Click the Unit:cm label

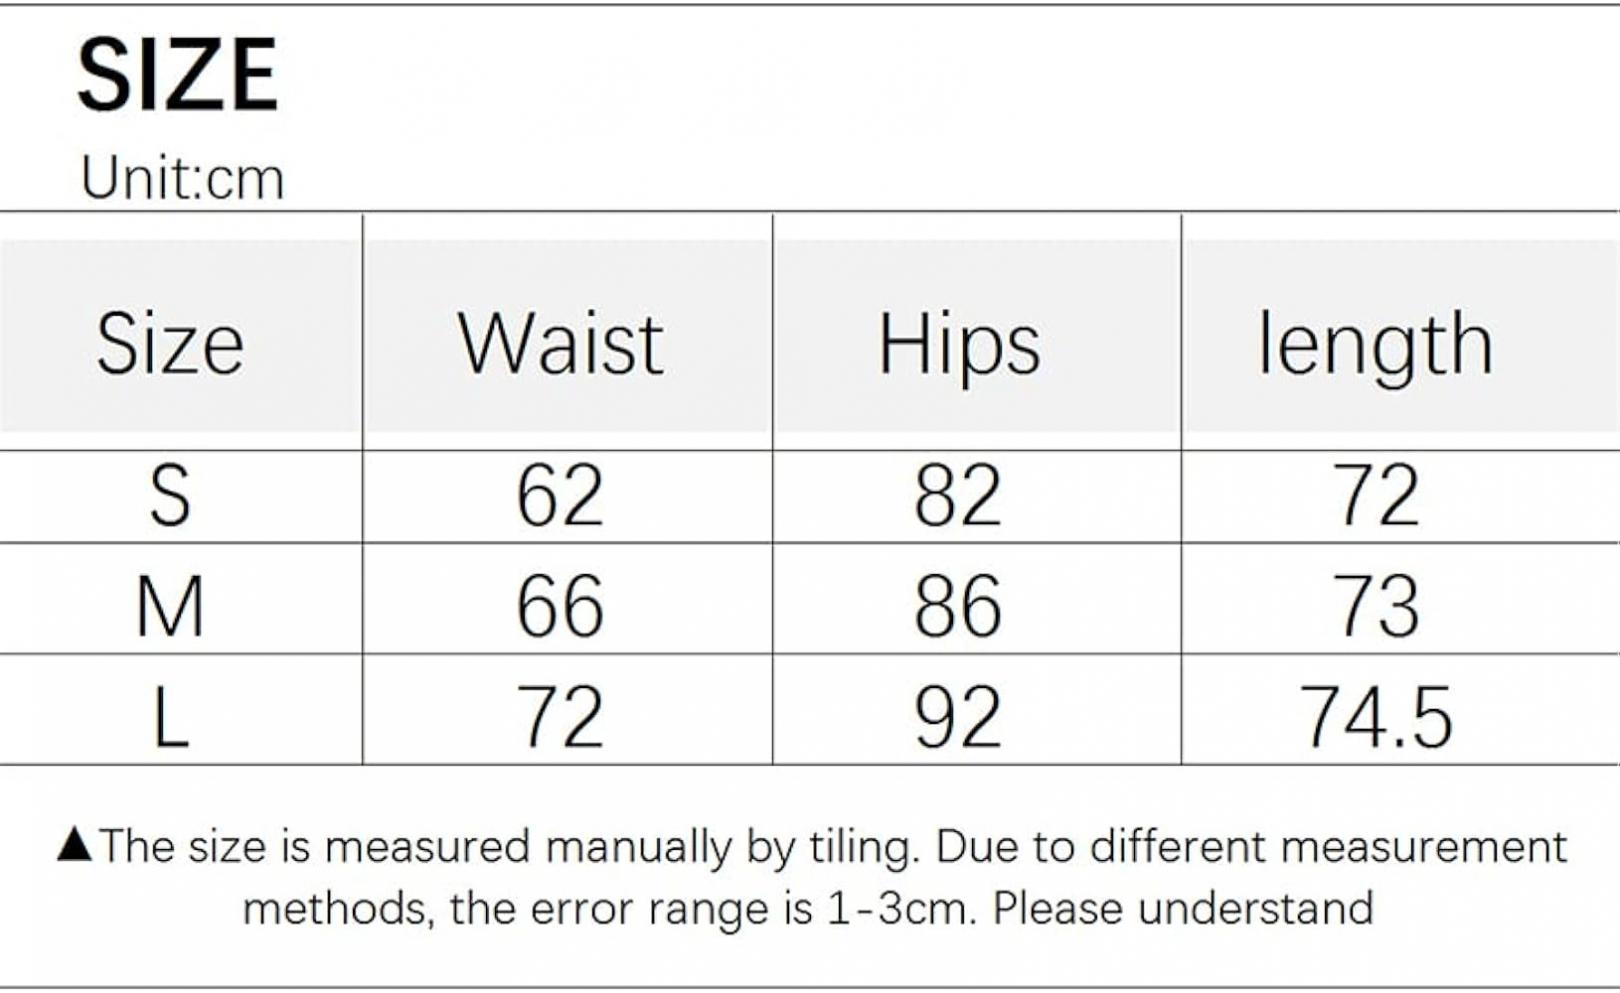coord(182,178)
